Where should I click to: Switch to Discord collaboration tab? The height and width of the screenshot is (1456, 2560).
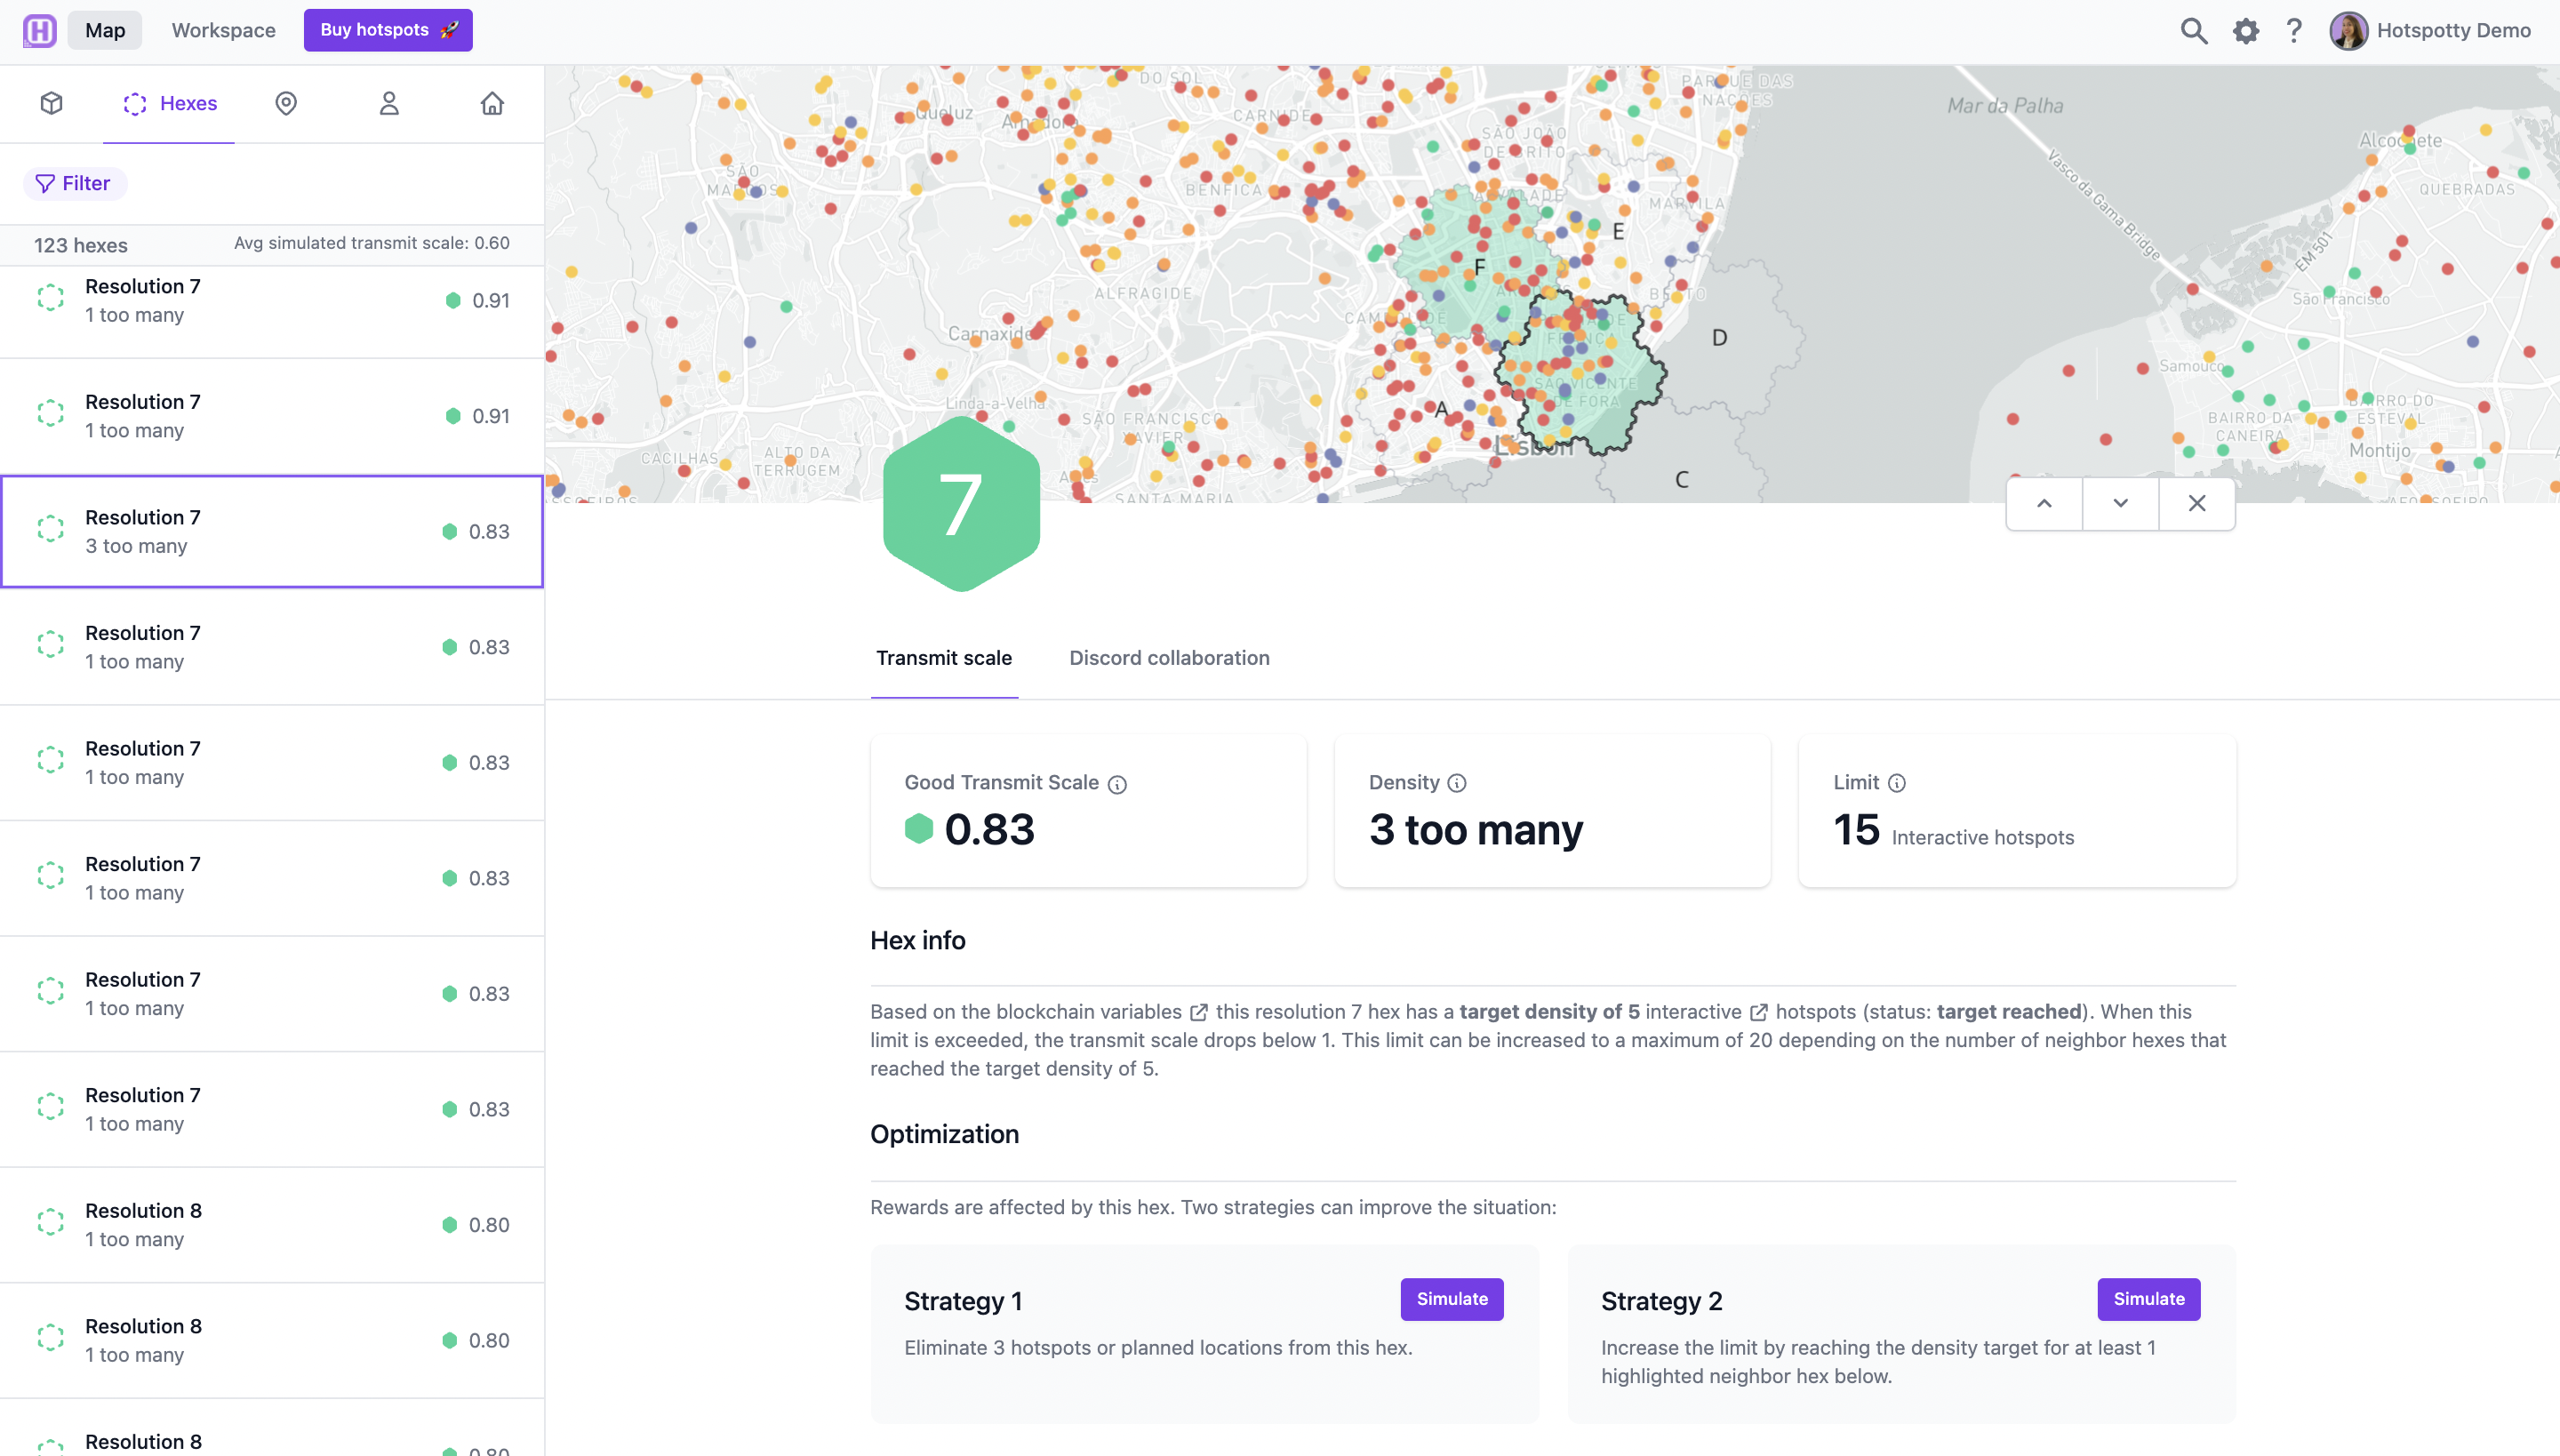[1169, 658]
